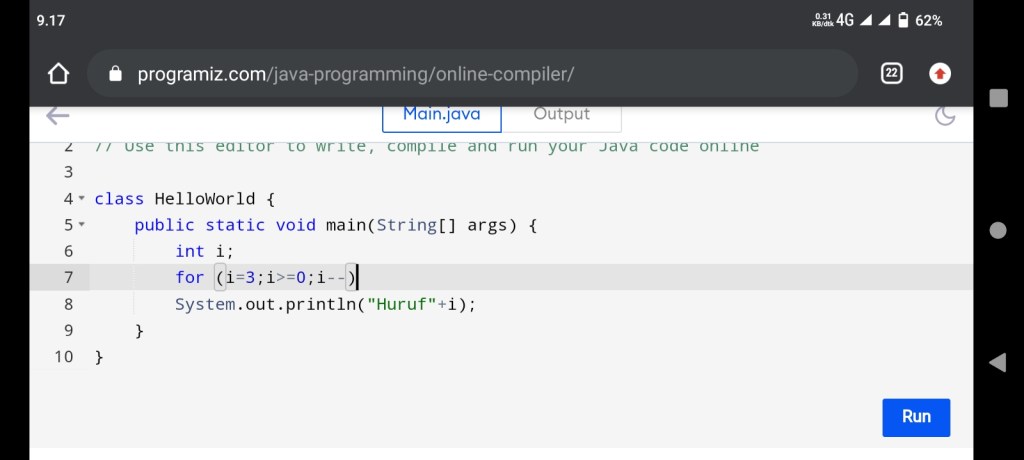Collapse the HelloWorld class fold arrow

(x=82, y=199)
